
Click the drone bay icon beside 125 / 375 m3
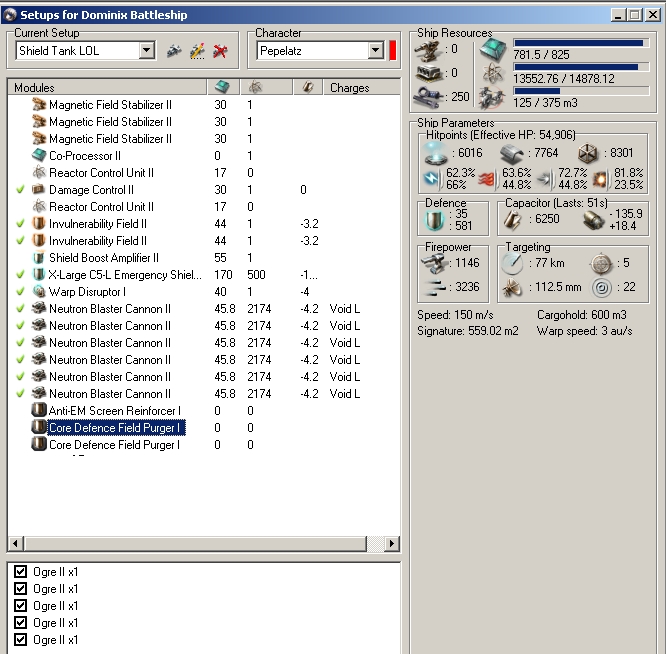[492, 97]
